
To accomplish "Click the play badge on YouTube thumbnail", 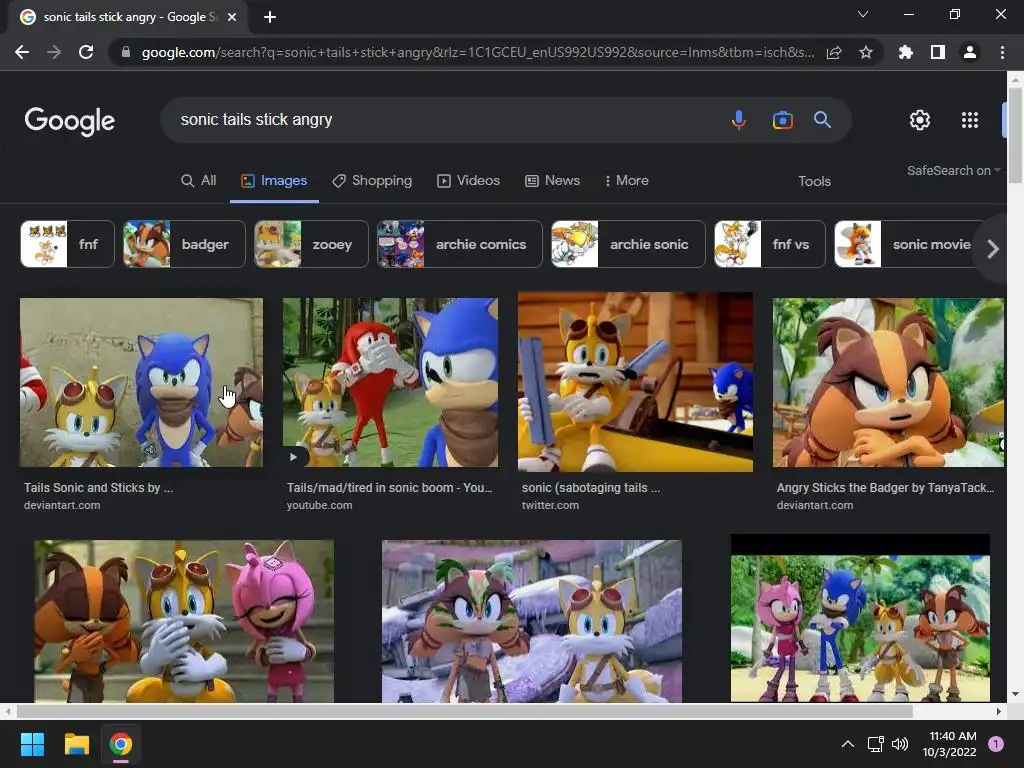I will pos(293,456).
